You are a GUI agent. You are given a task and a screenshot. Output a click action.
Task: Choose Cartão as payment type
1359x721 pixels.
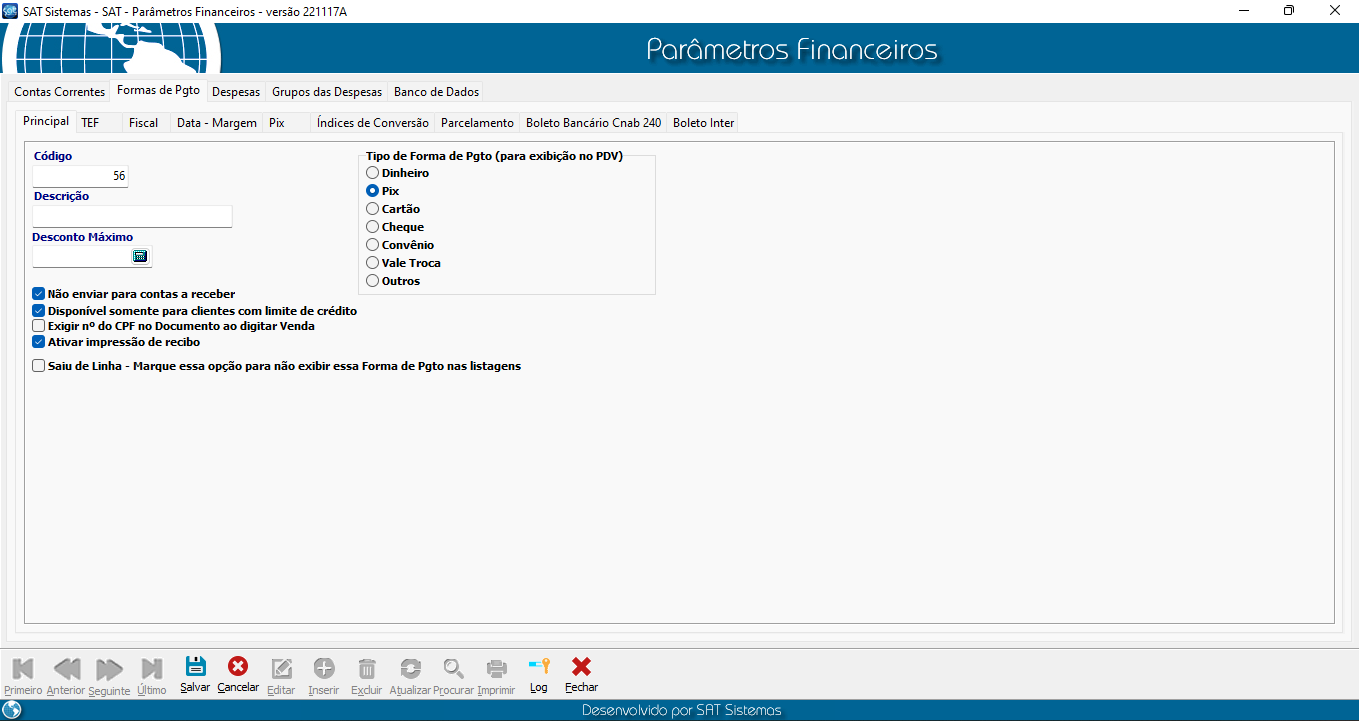(x=373, y=209)
